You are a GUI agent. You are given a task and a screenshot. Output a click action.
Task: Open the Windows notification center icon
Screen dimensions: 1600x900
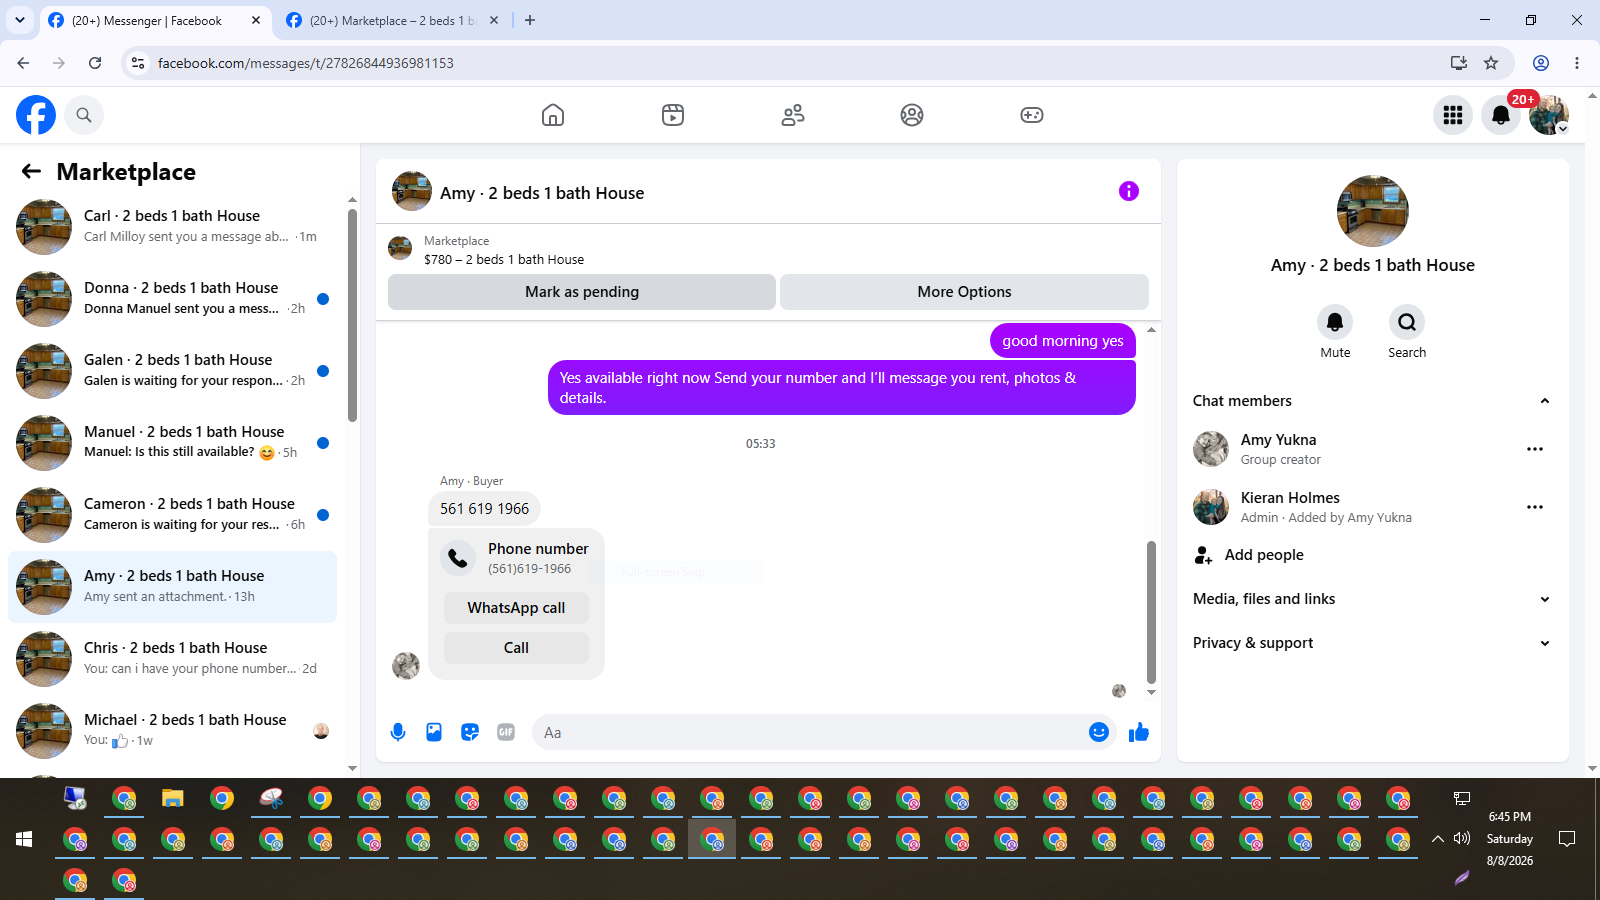tap(1567, 838)
